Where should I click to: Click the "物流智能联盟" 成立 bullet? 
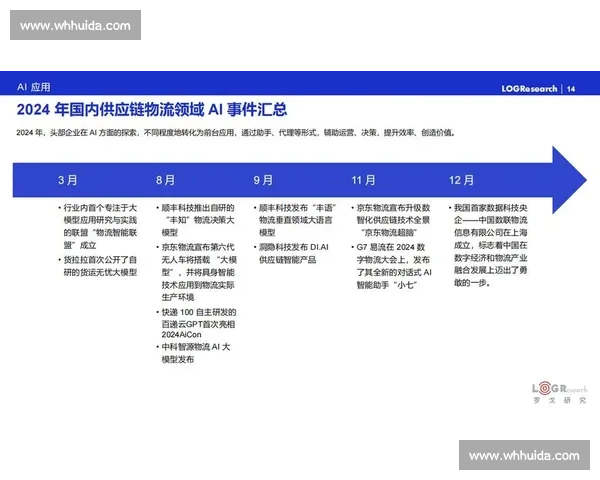click(98, 226)
